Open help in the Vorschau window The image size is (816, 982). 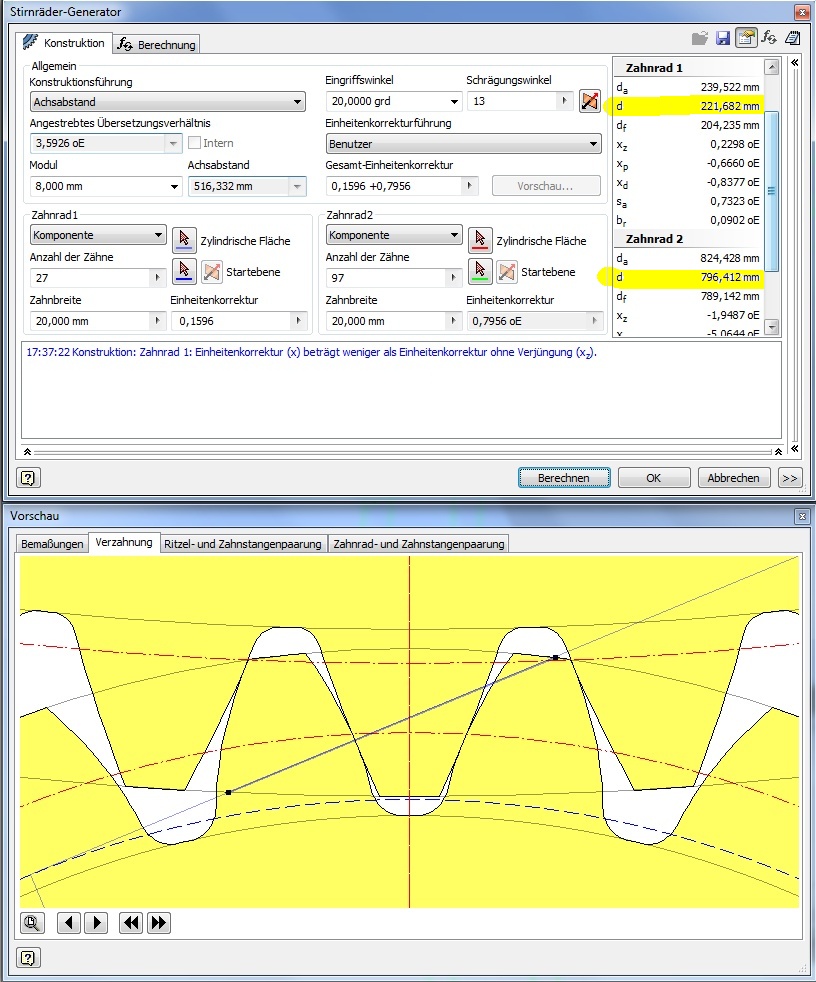coord(28,957)
